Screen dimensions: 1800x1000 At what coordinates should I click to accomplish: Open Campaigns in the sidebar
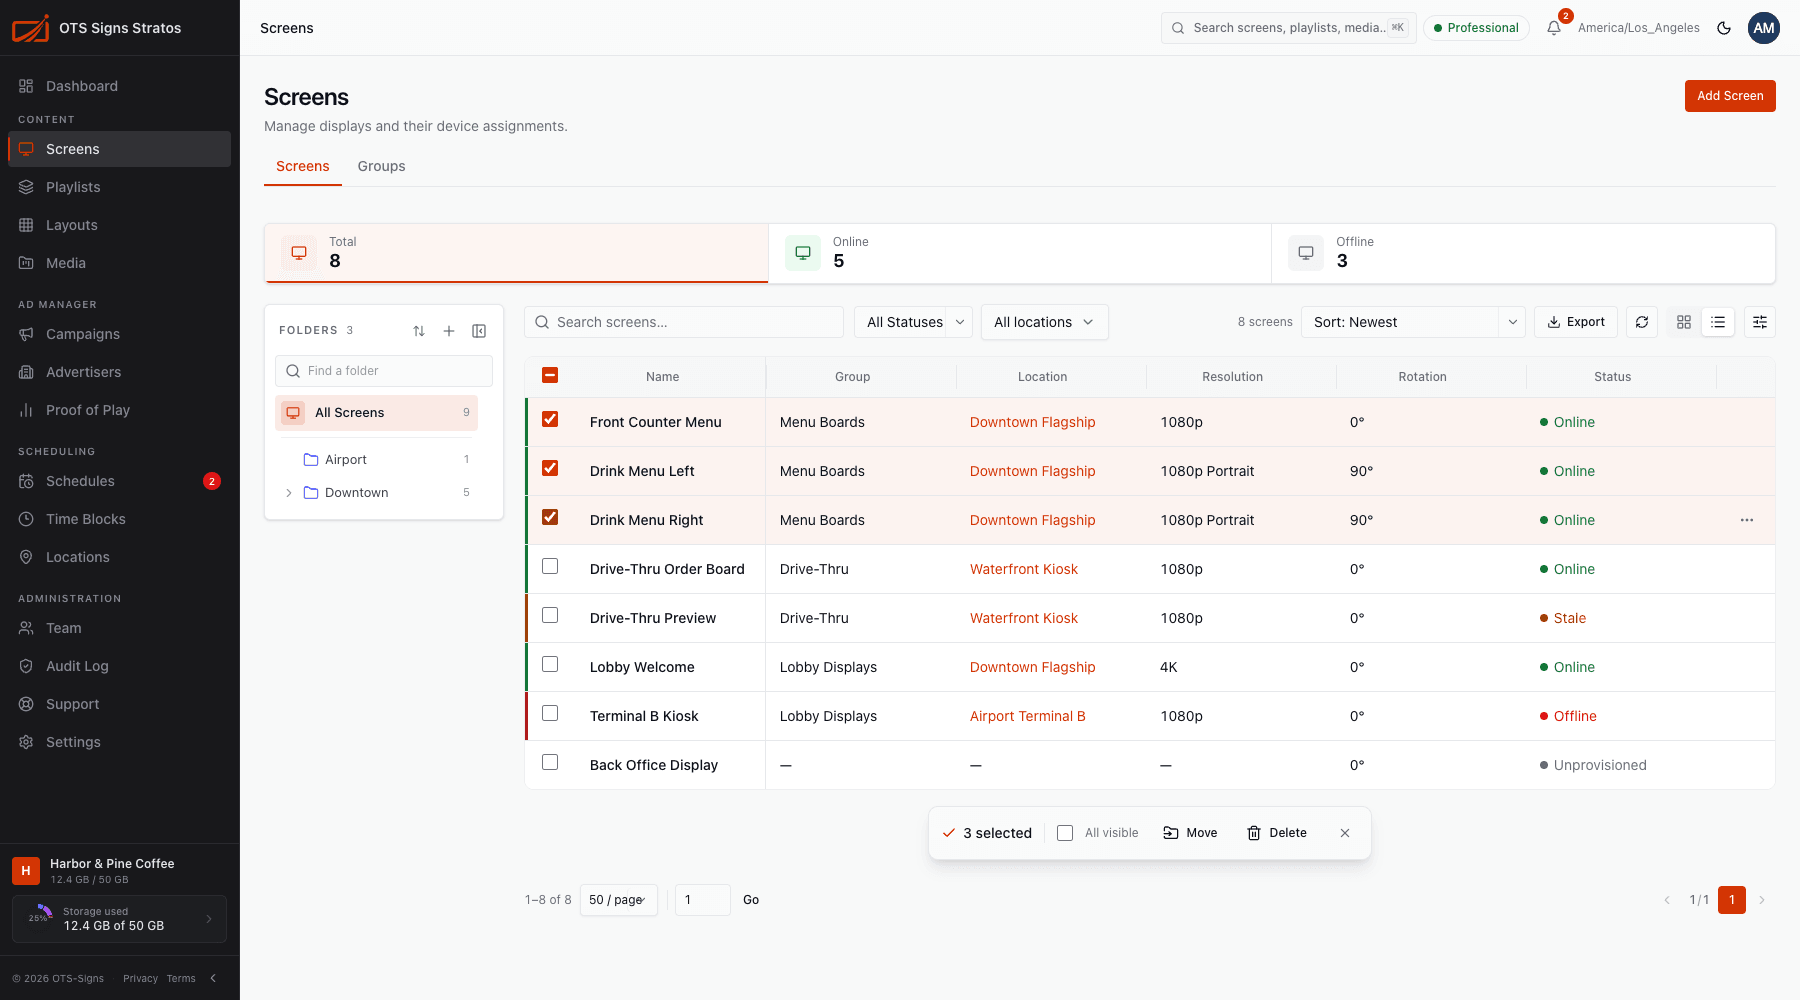[119, 334]
